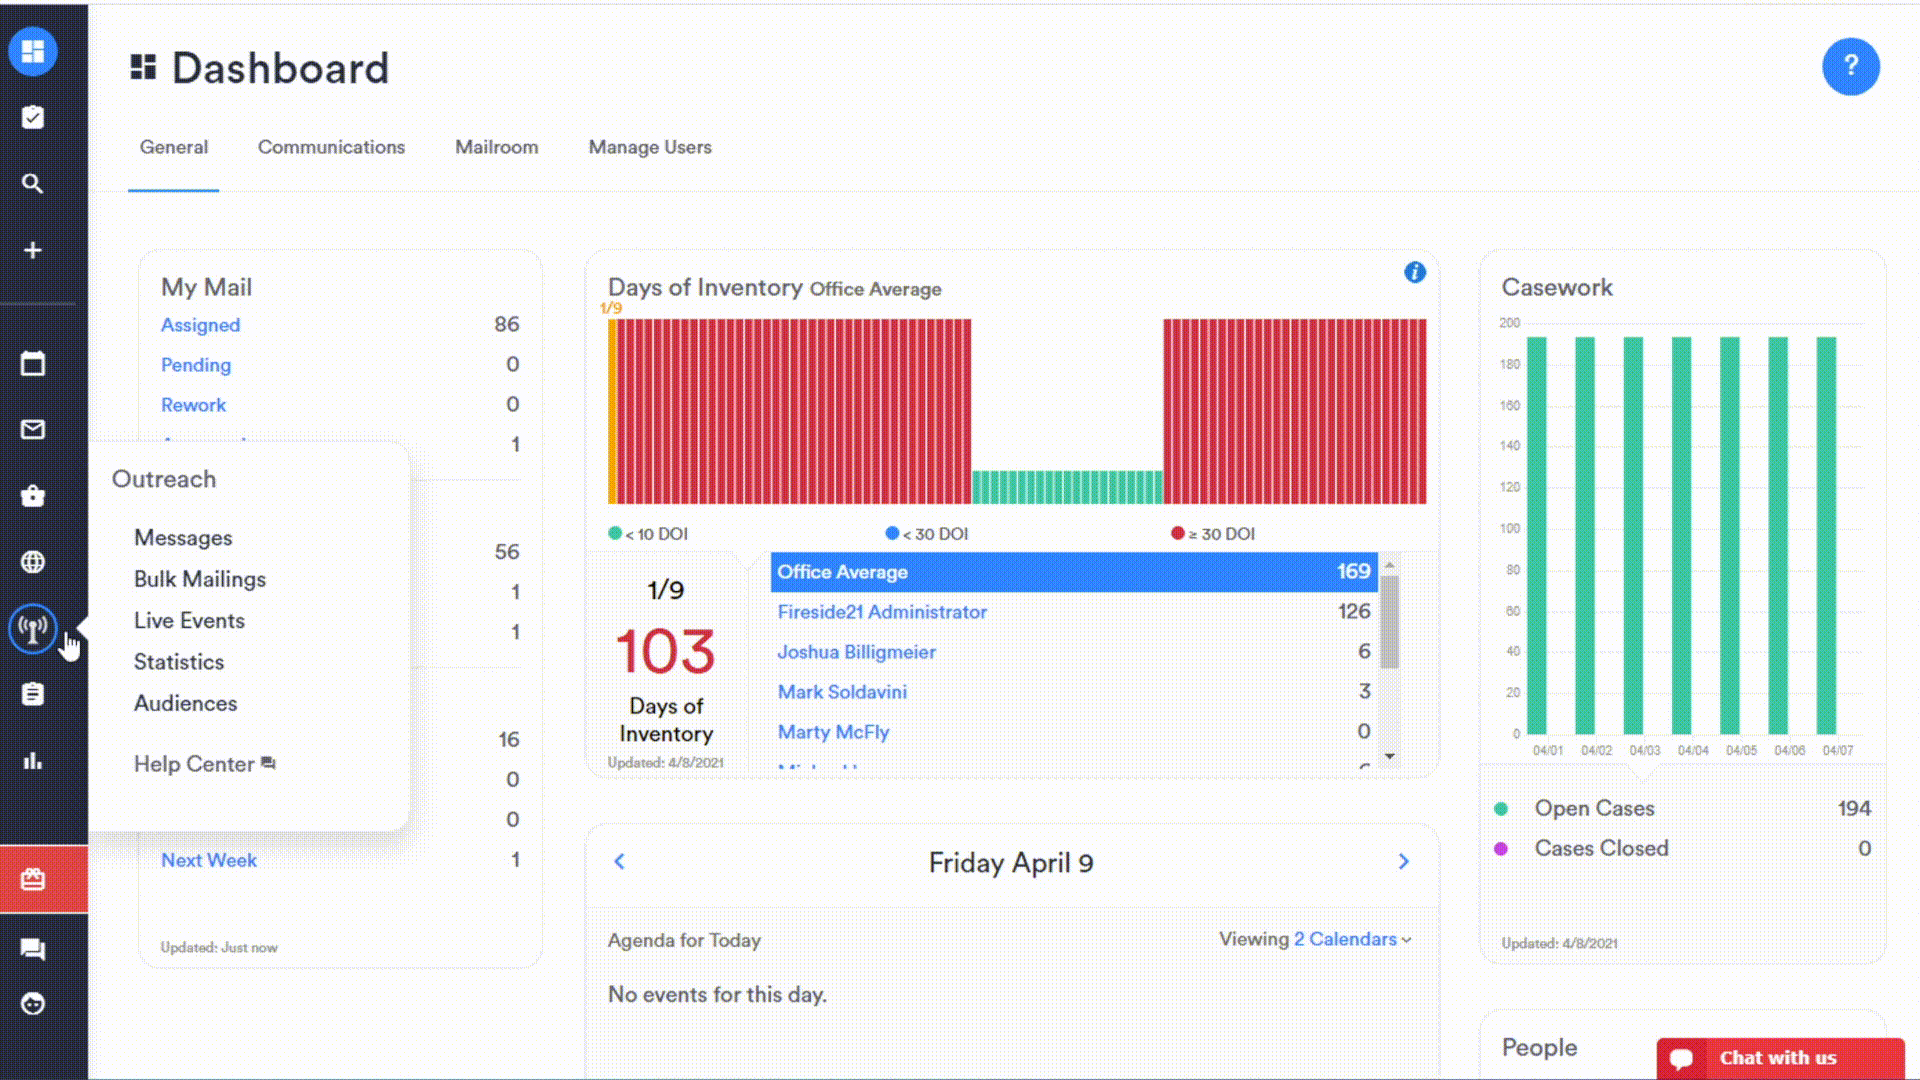
Task: Click the Chat with us button
Action: [1779, 1057]
